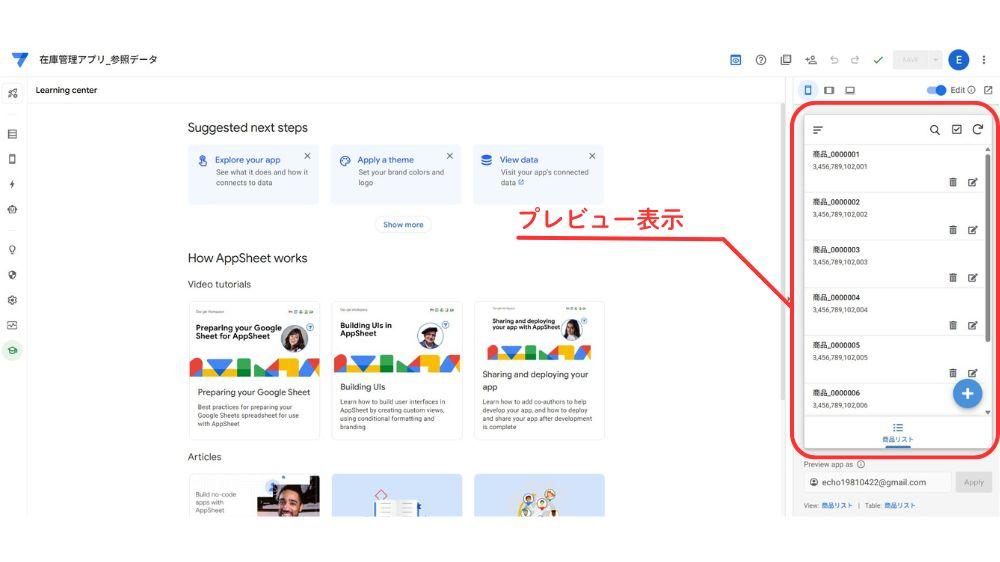Open the Save dropdown arrow
This screenshot has height=562, width=1000.
(935, 60)
